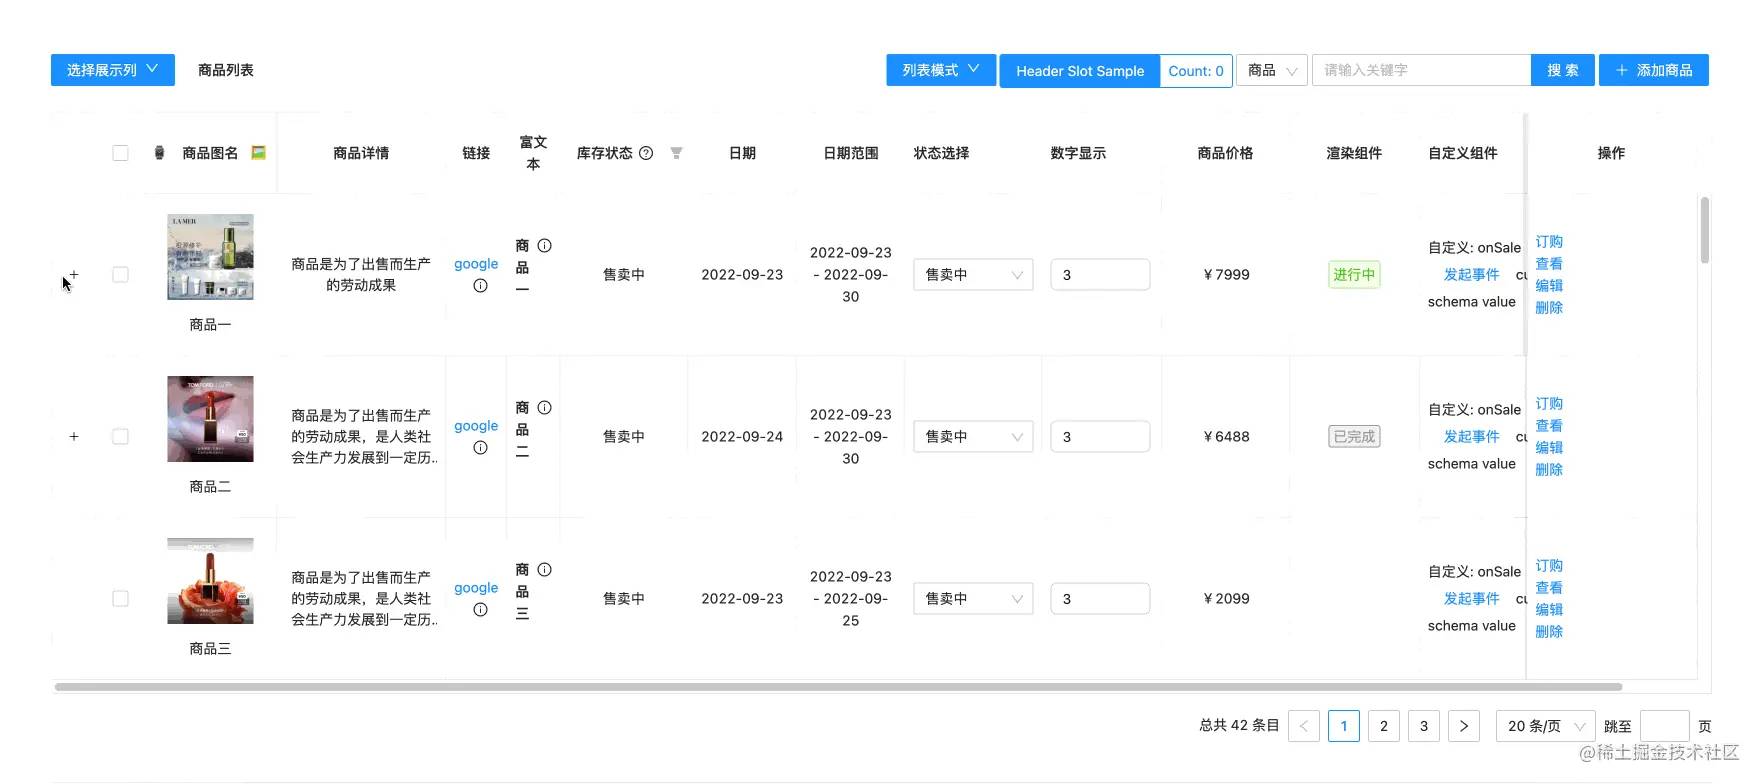Screen dimensions: 1762x784
Task: Open the 20 条/页 page size selector
Action: click(x=1545, y=726)
